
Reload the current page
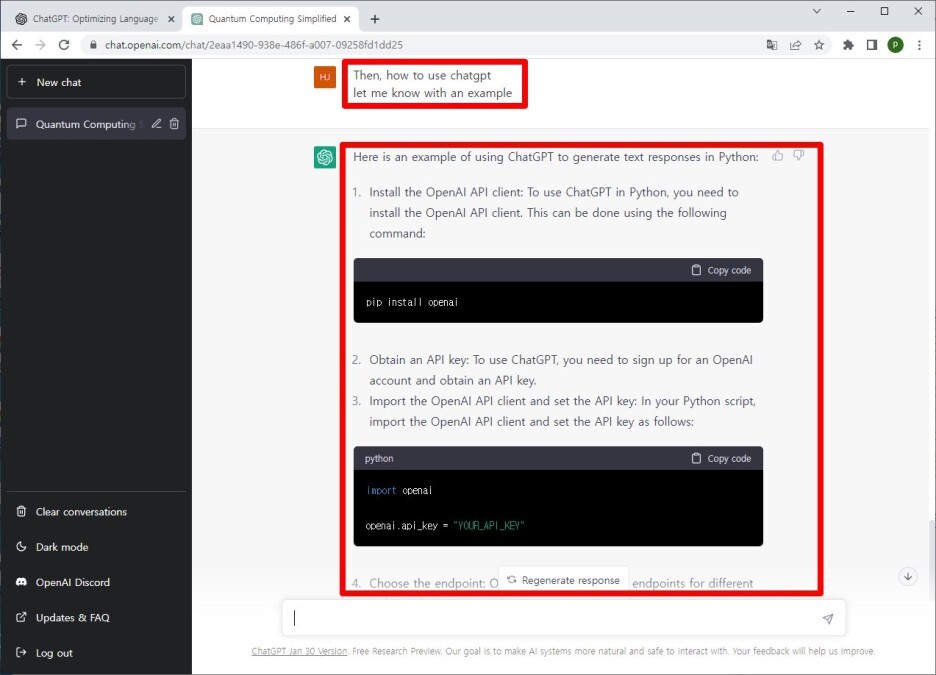(64, 45)
